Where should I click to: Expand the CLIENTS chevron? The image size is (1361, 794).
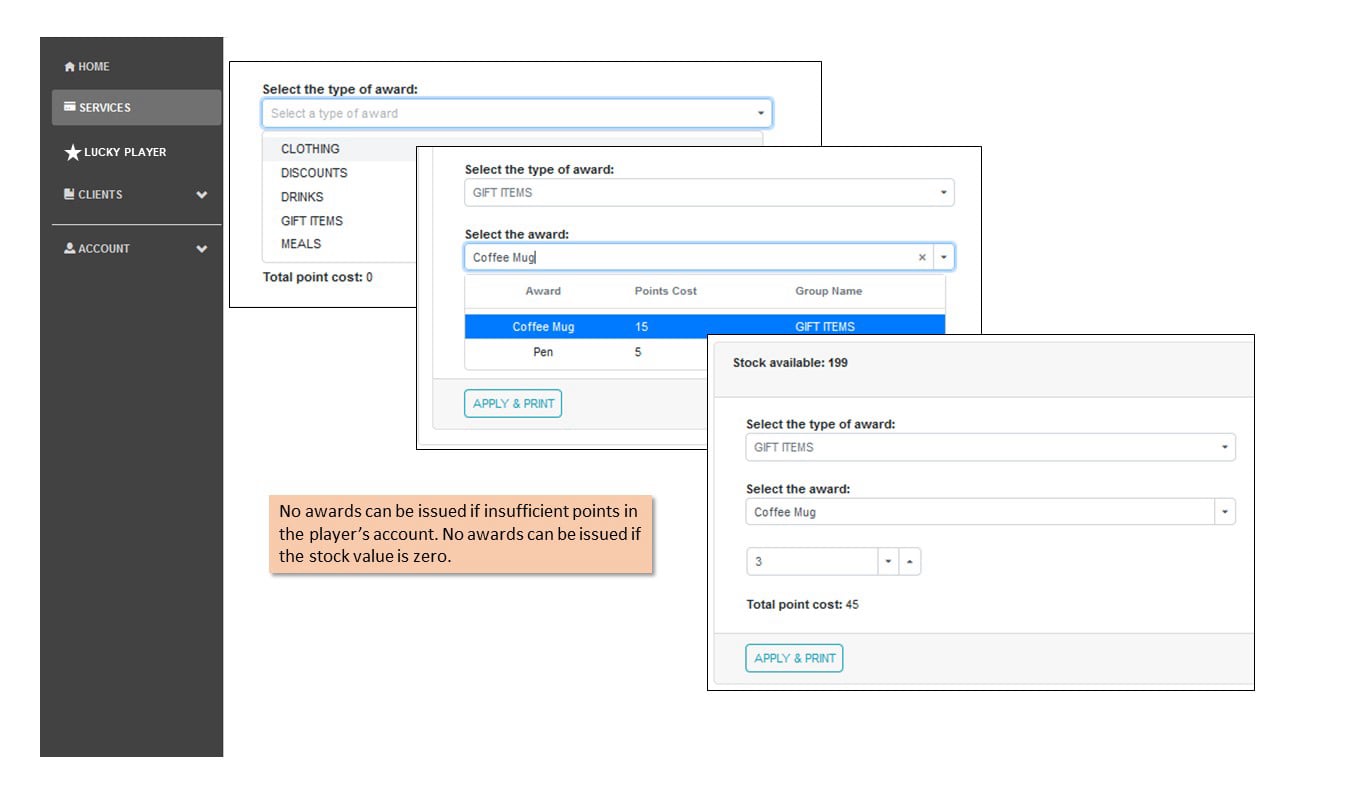click(202, 195)
